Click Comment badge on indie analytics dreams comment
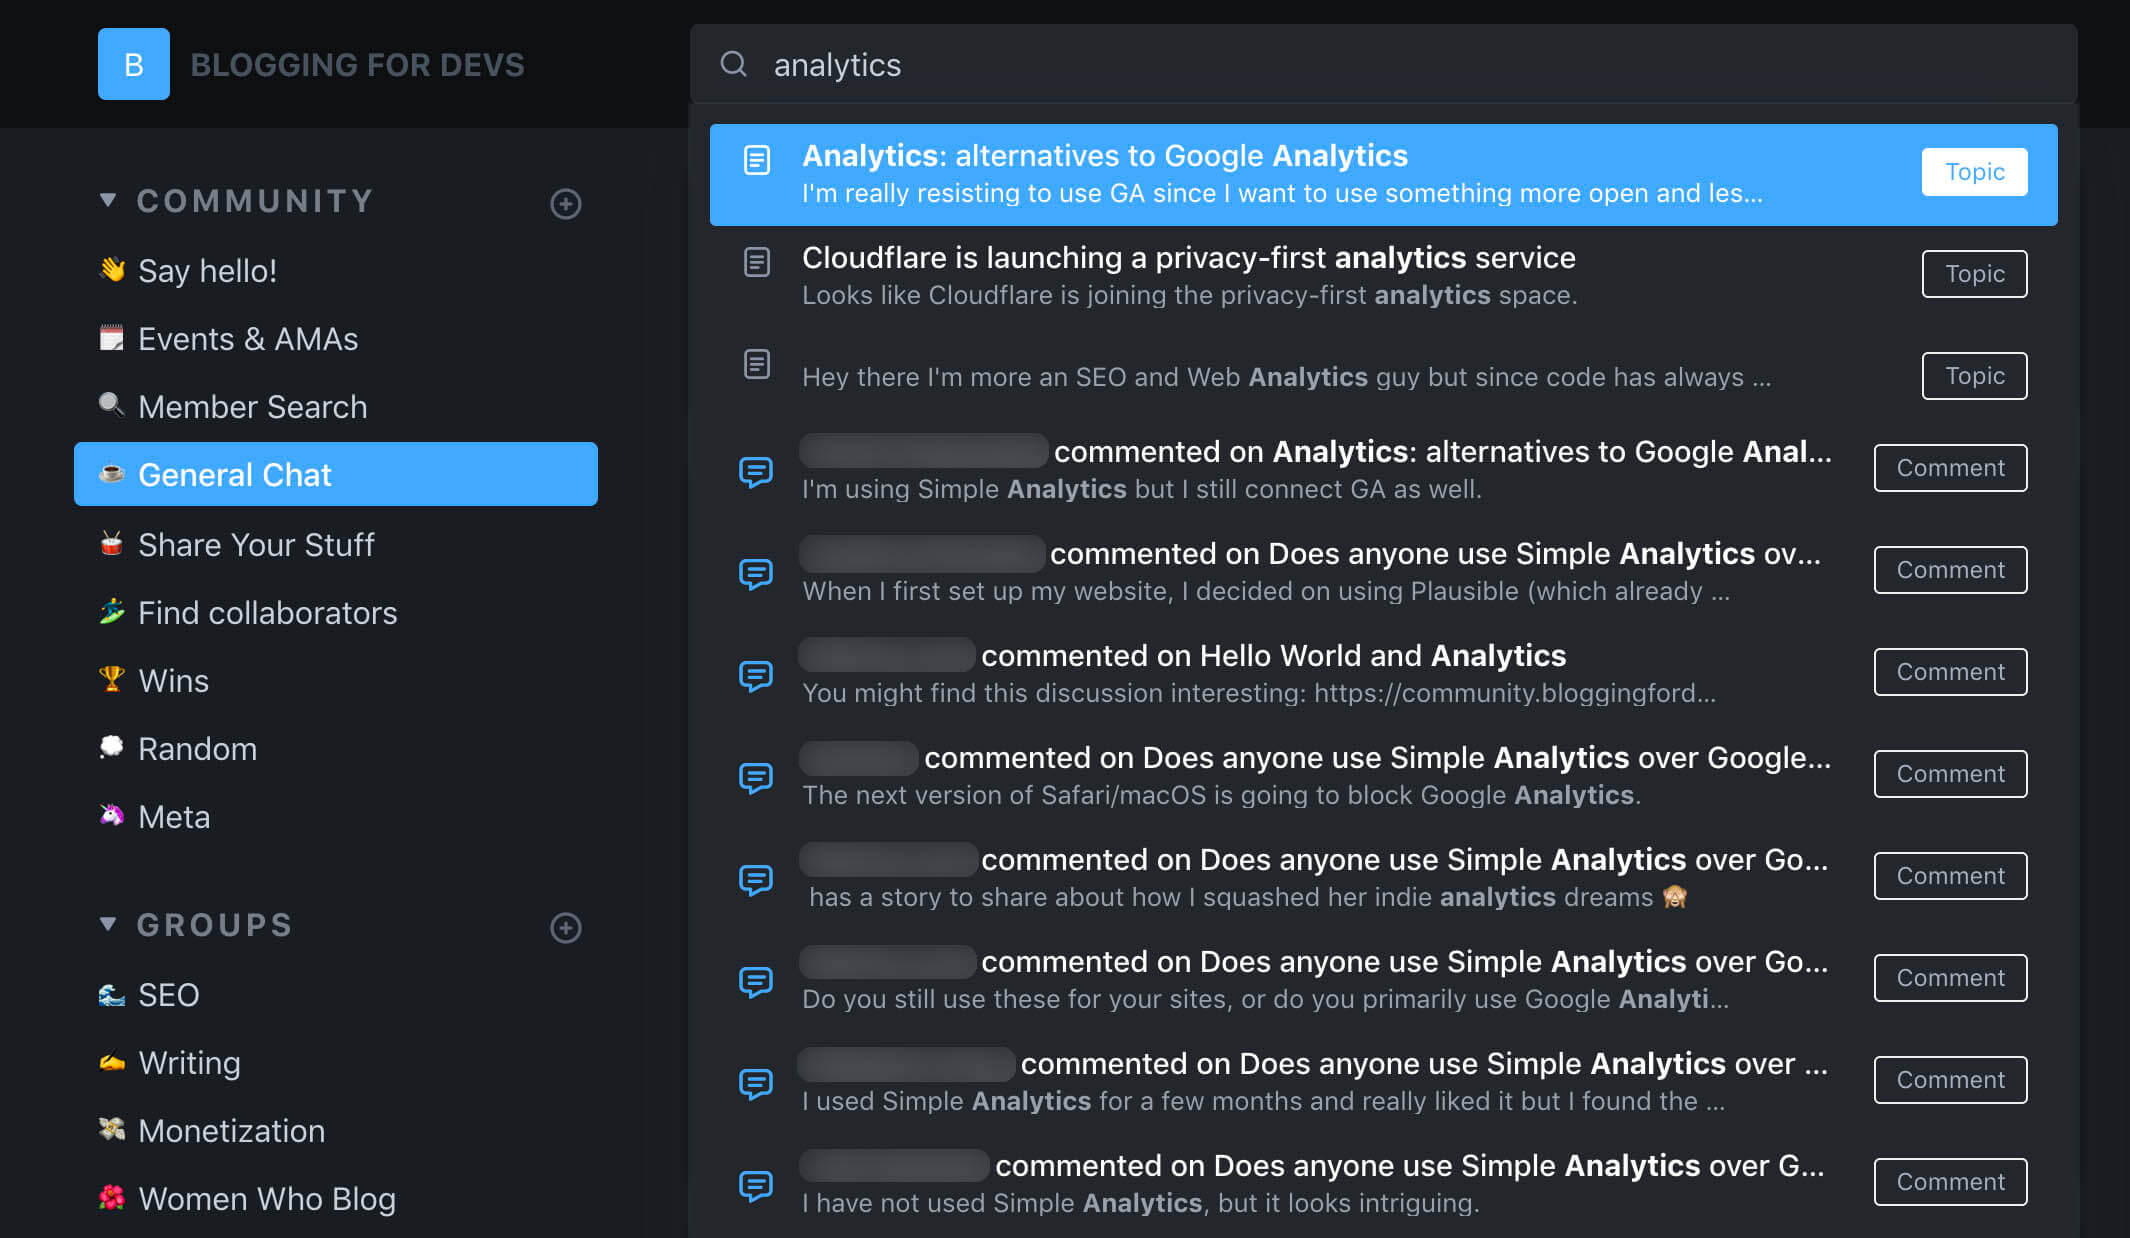The width and height of the screenshot is (2130, 1238). (1950, 876)
